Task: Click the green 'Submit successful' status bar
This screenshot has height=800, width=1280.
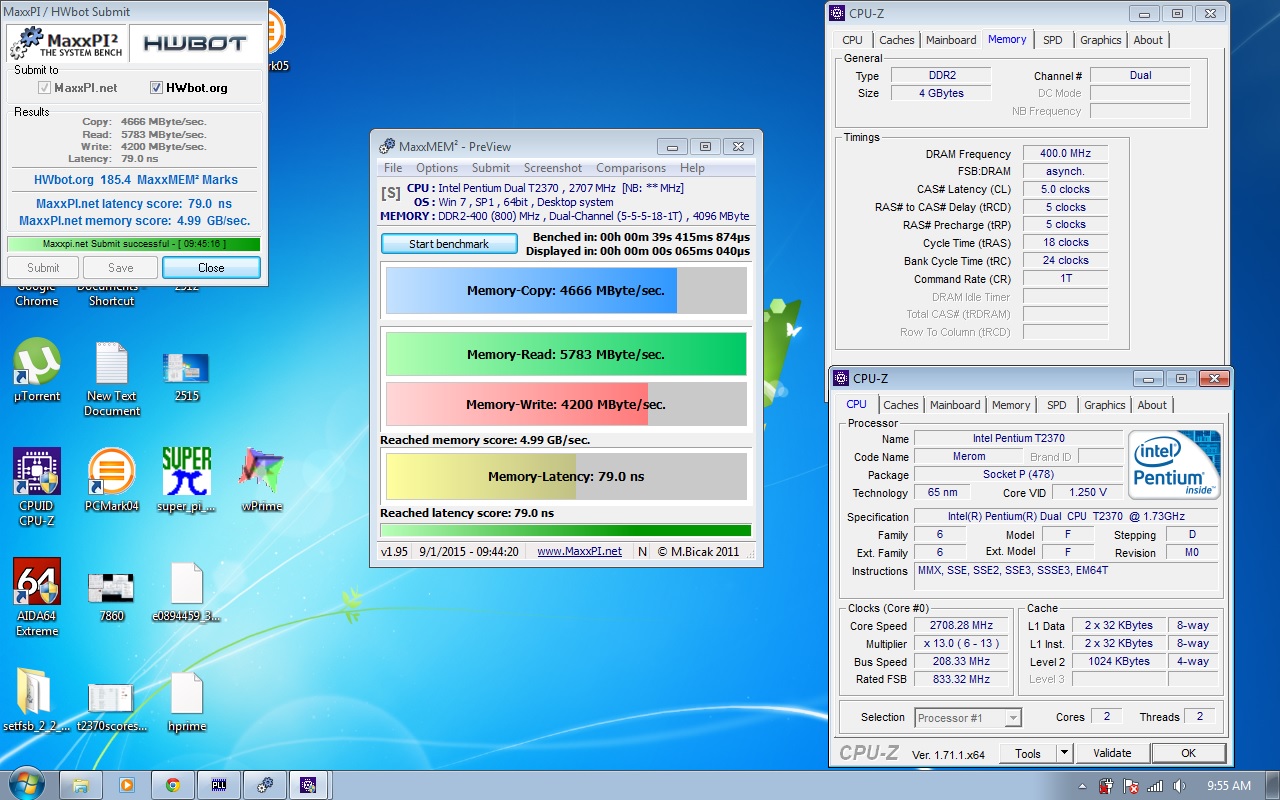Action: [x=134, y=244]
